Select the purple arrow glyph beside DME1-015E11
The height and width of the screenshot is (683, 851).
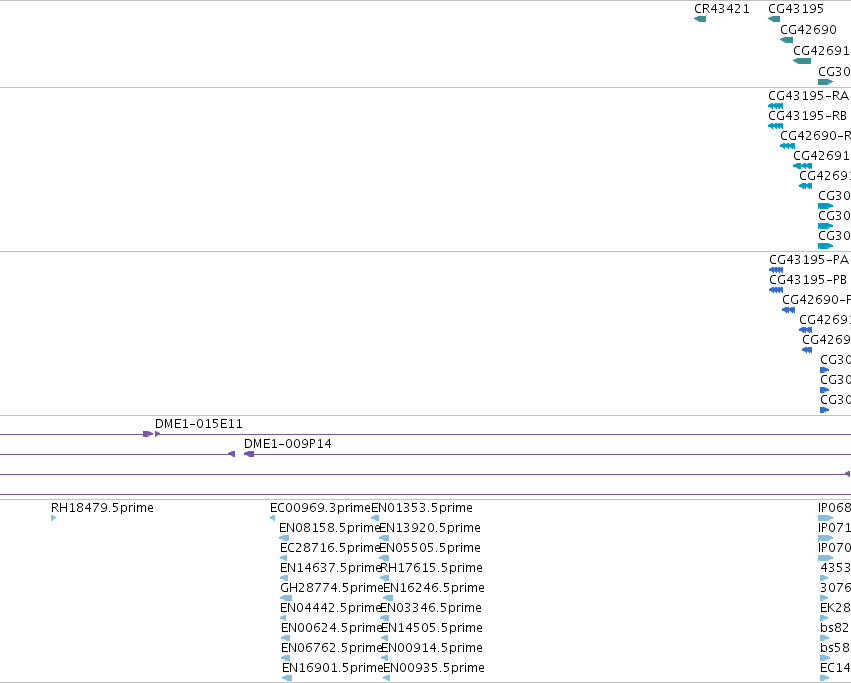pyautogui.click(x=157, y=434)
